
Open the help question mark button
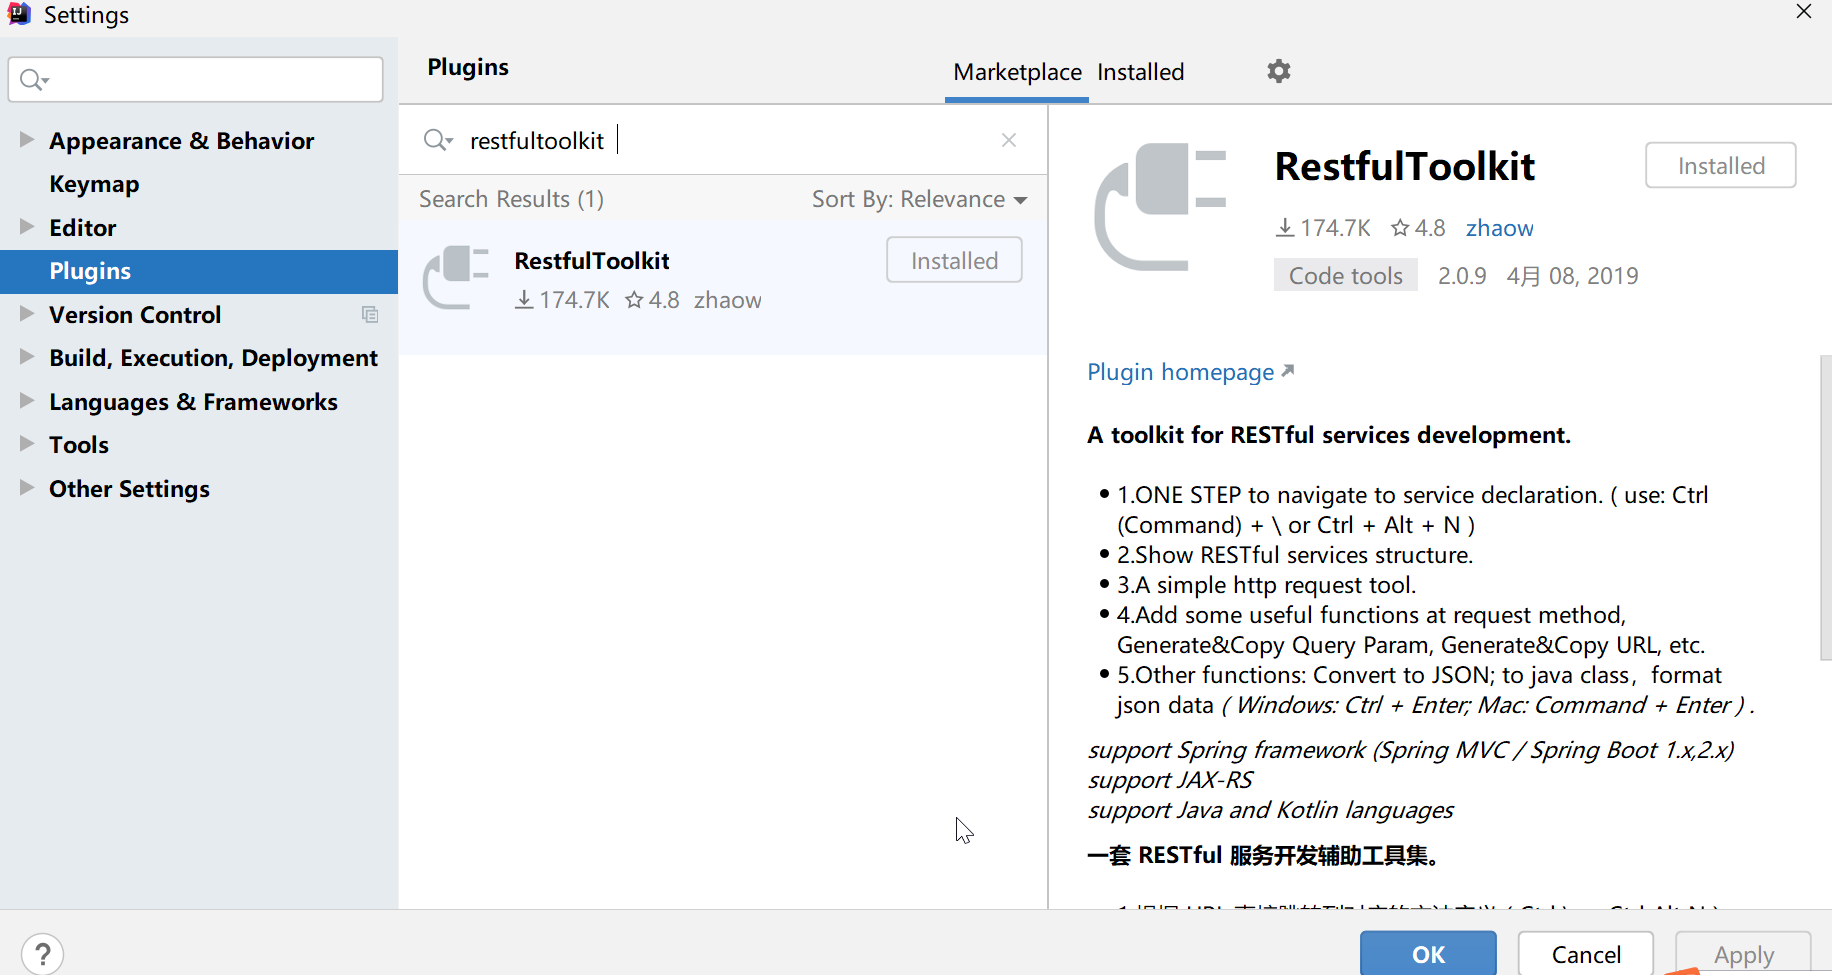click(x=42, y=954)
